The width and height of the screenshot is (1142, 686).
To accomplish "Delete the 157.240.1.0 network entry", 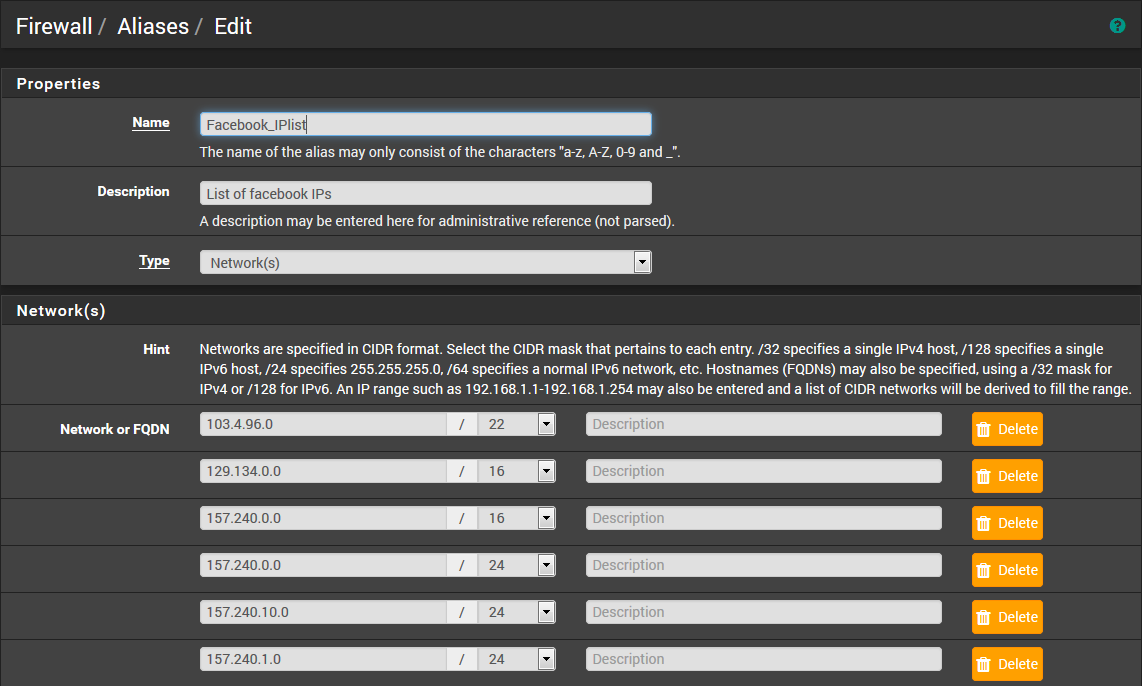I will [x=1007, y=664].
